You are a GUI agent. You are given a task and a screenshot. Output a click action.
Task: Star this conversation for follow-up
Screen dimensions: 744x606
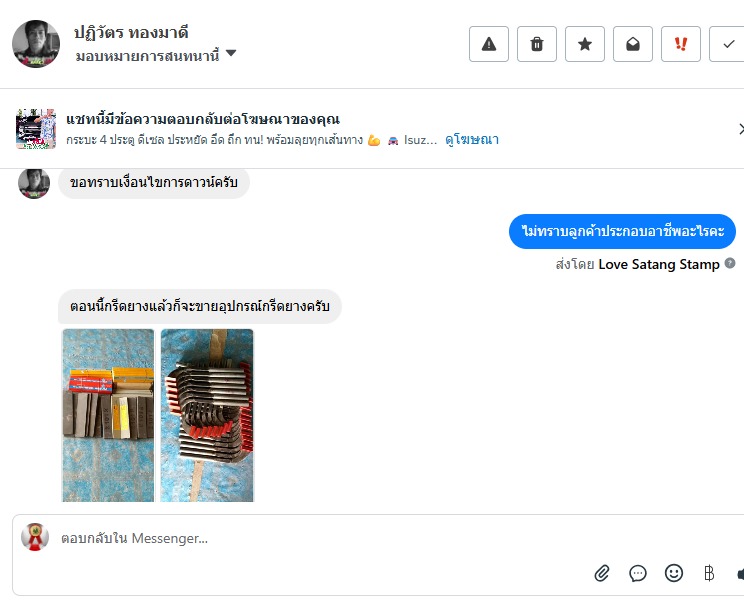[585, 44]
